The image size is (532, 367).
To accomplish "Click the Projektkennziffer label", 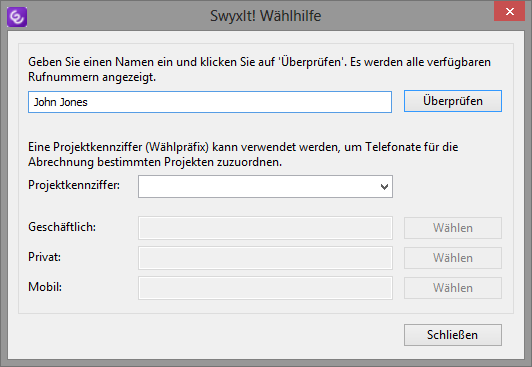I will click(x=74, y=186).
